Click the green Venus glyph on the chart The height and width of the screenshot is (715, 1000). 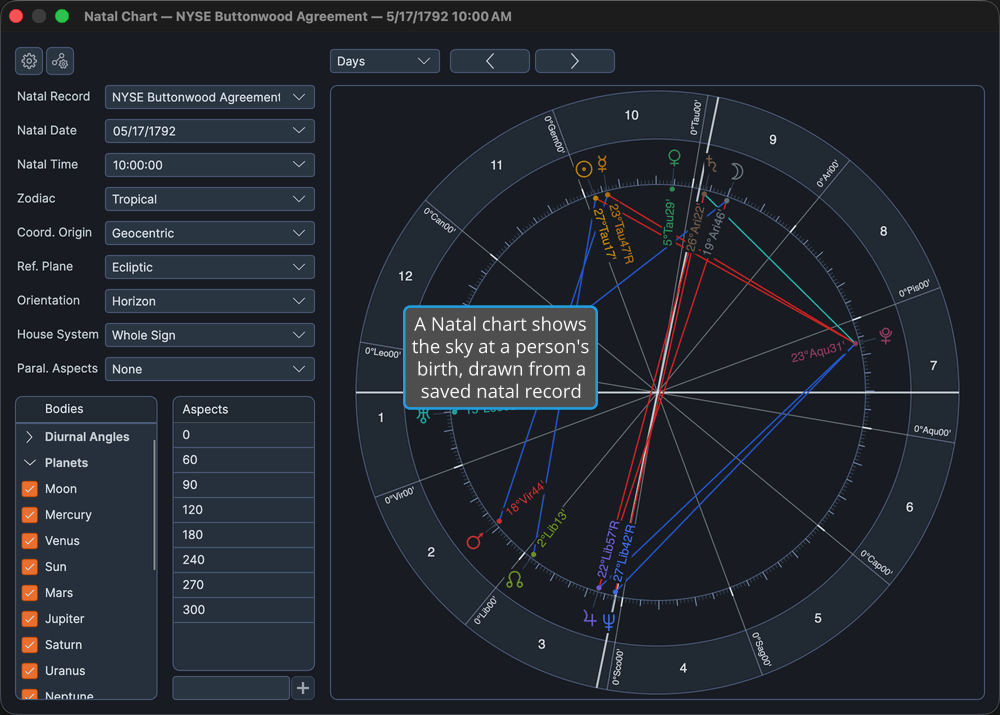674,157
